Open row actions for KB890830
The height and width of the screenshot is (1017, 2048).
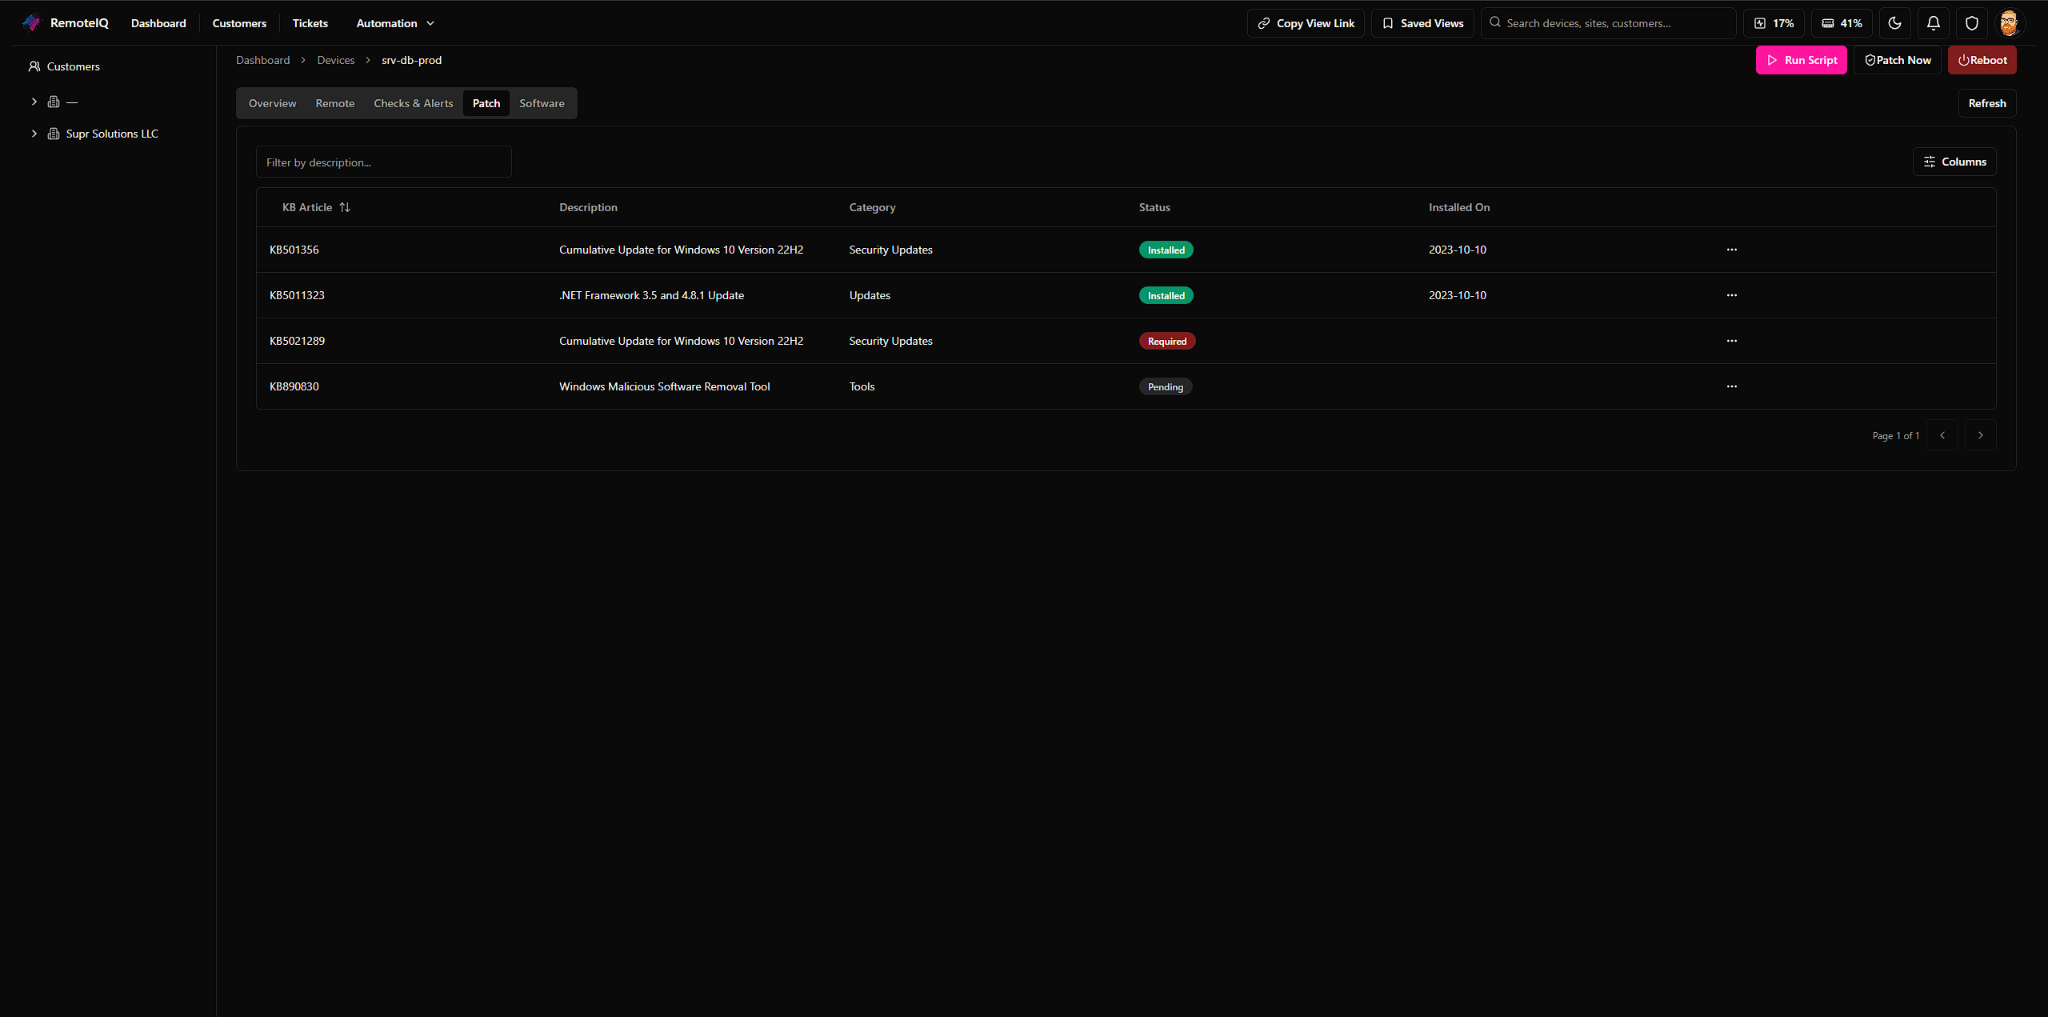[x=1731, y=386]
